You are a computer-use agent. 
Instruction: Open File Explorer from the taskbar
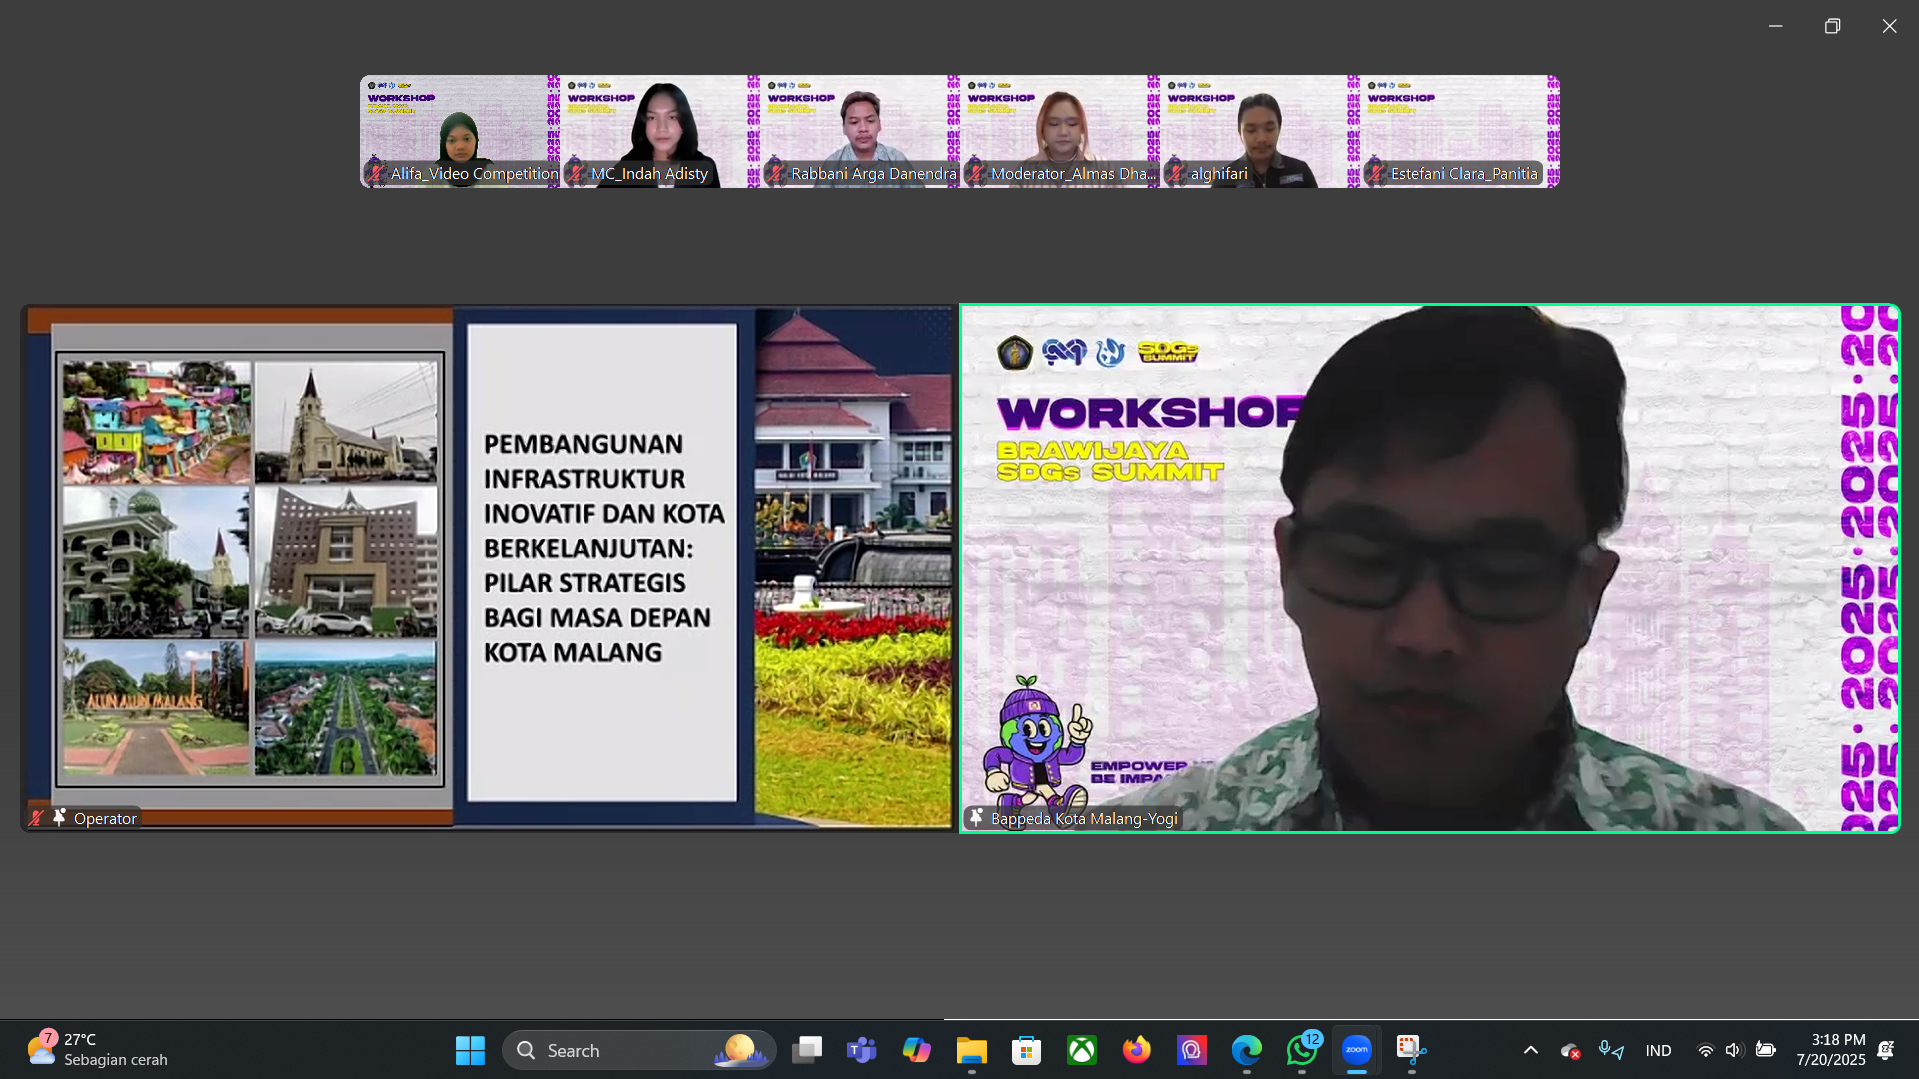971,1050
